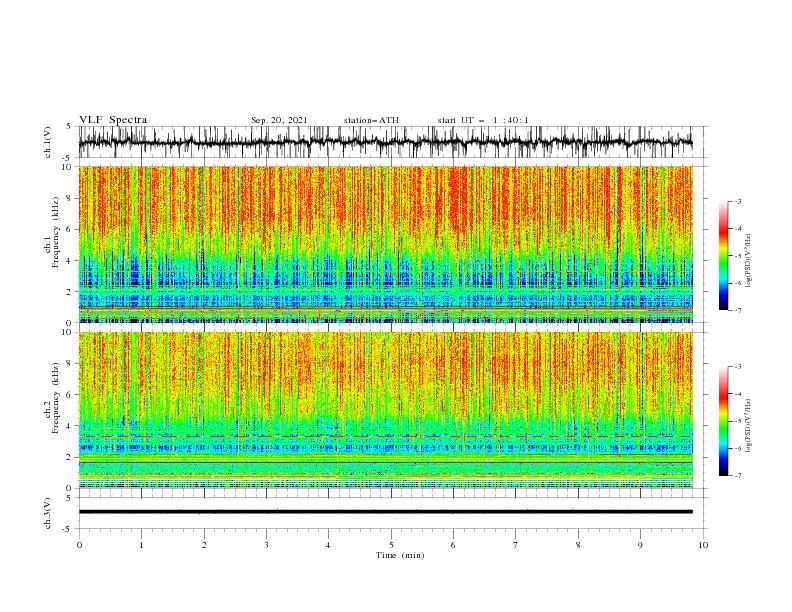792x612 pixels.
Task: Click time-axis tick label "9"
Action: 640,545
